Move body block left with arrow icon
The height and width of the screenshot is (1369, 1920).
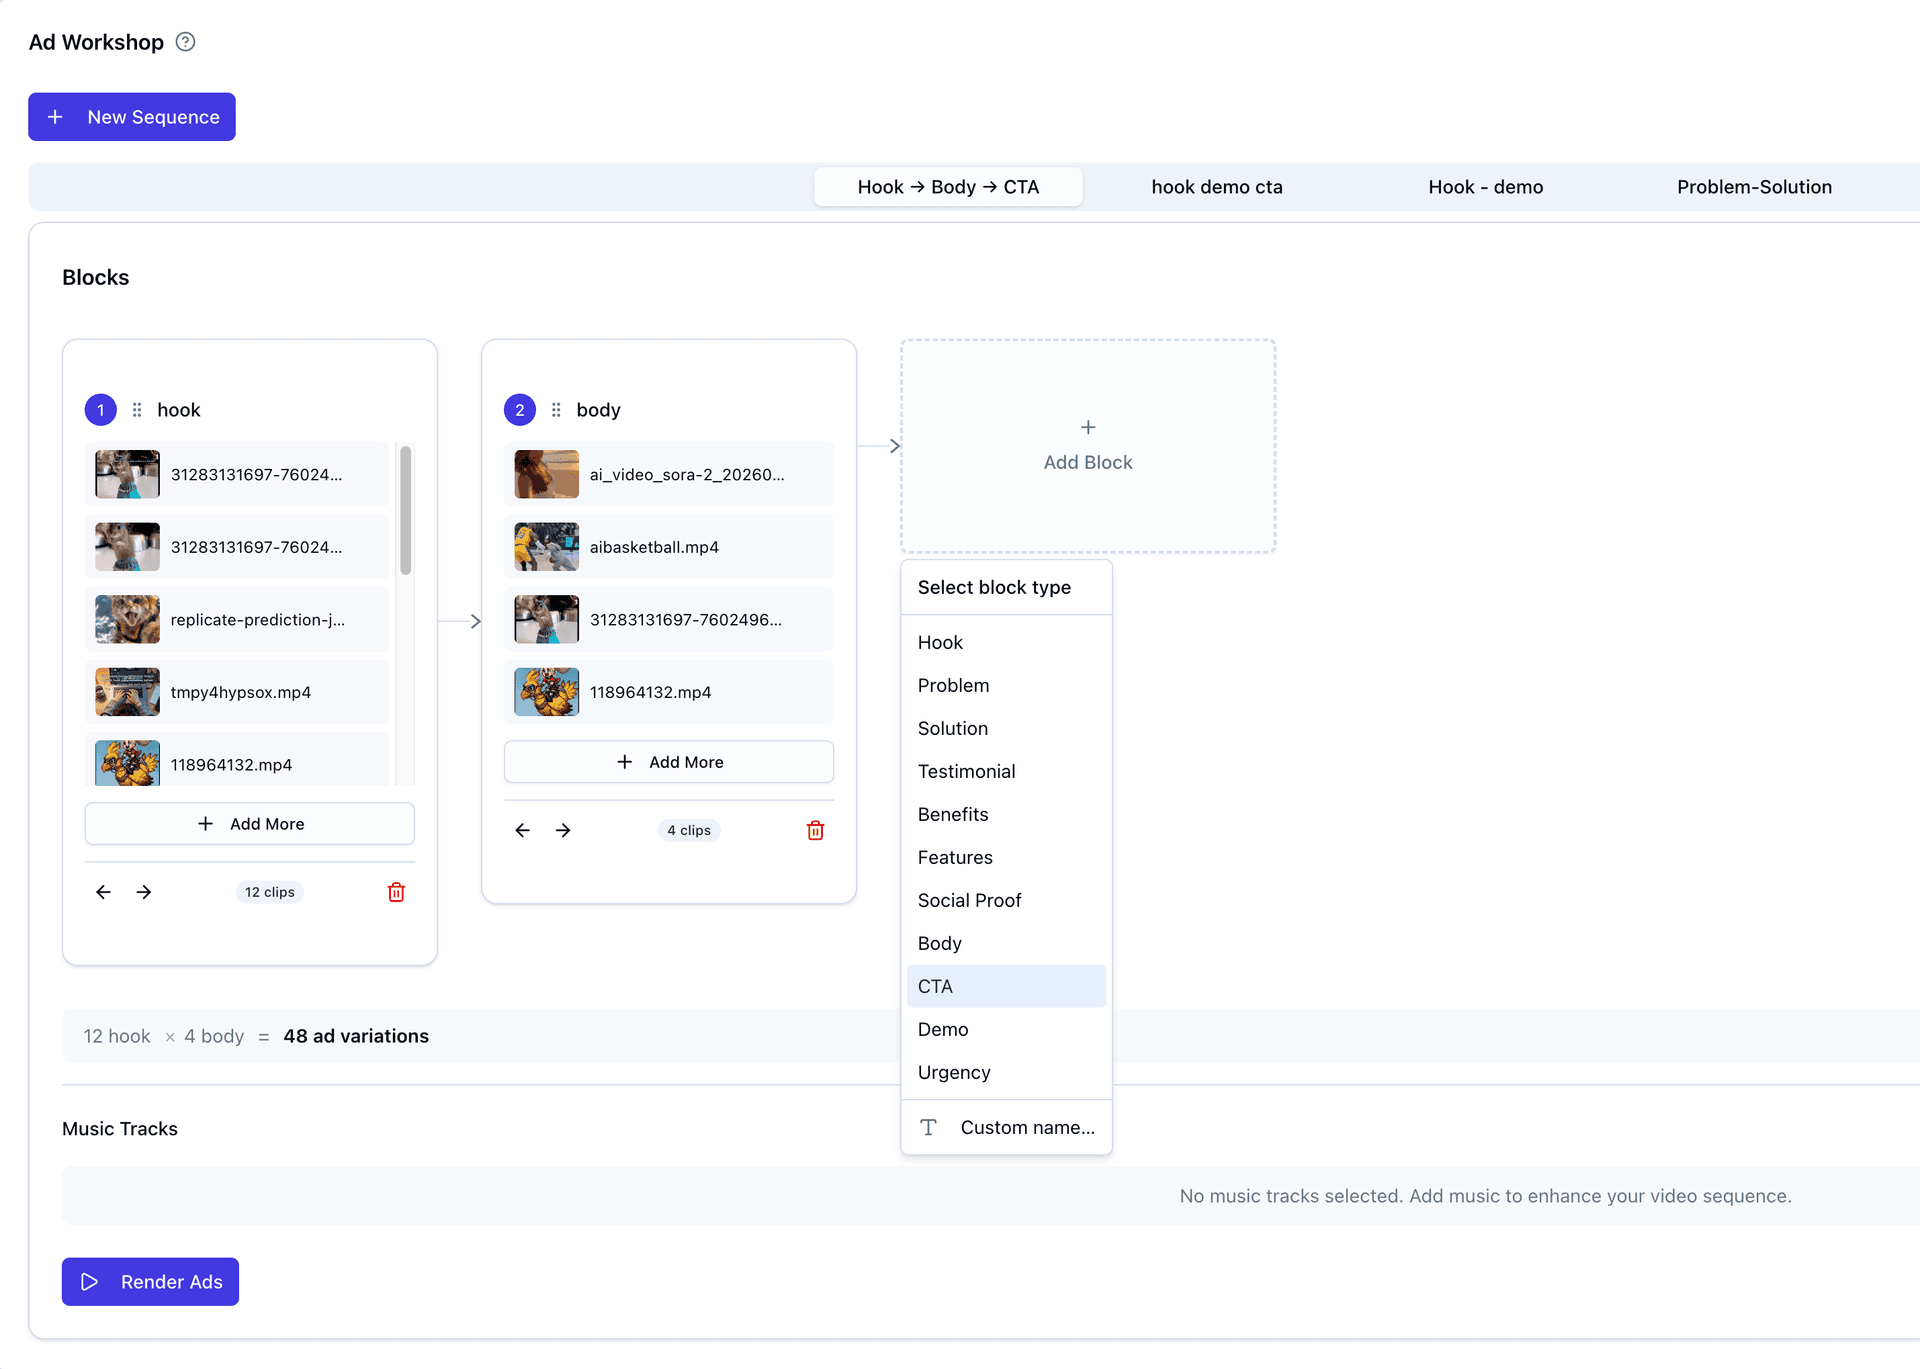point(522,830)
